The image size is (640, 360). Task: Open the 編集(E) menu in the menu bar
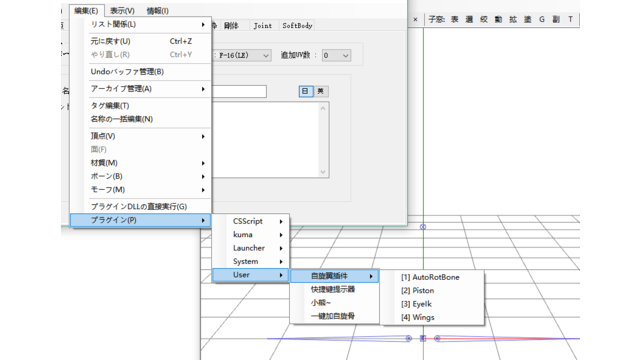click(x=87, y=11)
